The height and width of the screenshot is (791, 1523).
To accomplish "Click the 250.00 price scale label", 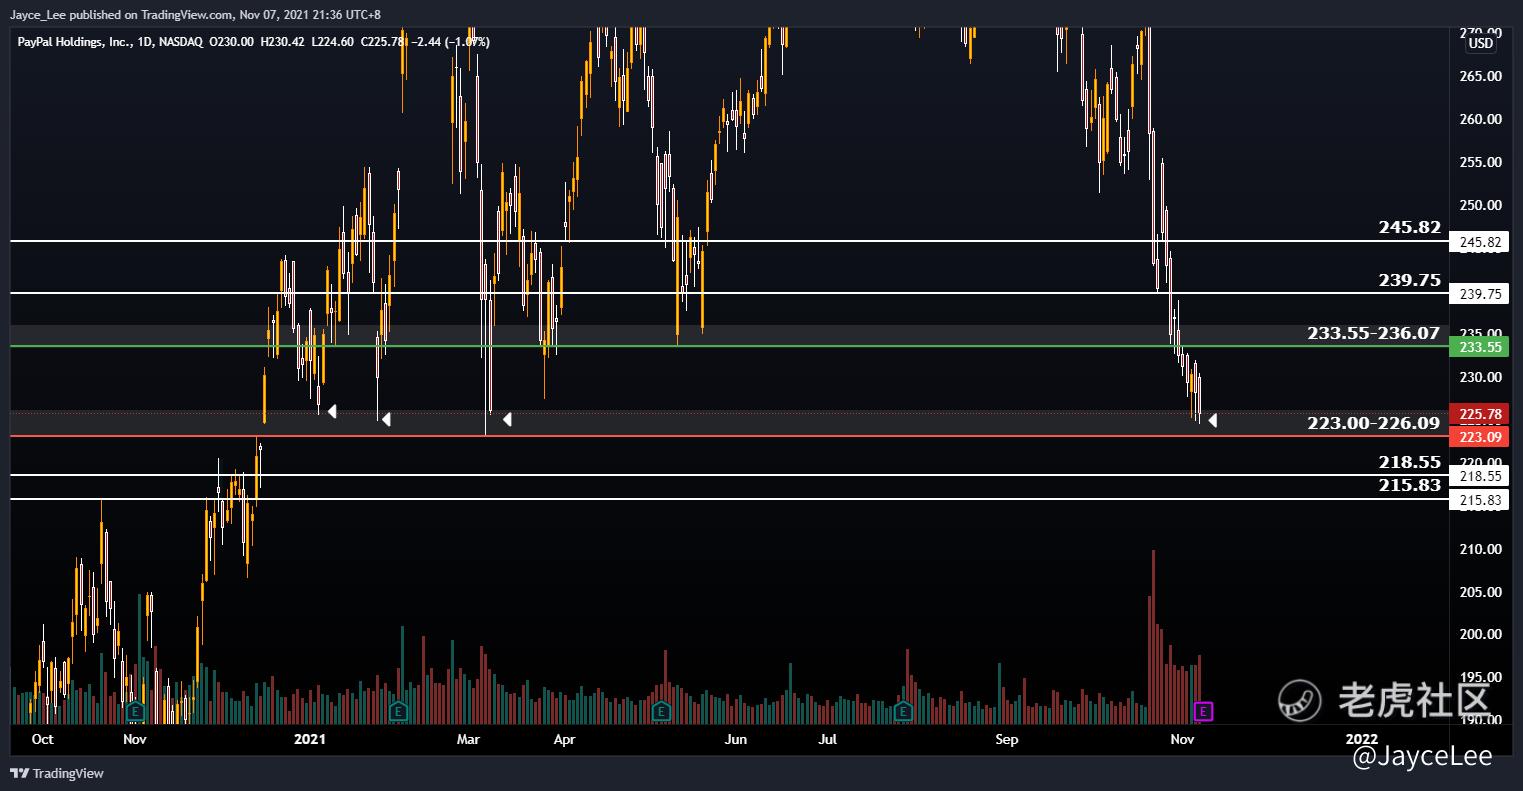I will coord(1480,205).
